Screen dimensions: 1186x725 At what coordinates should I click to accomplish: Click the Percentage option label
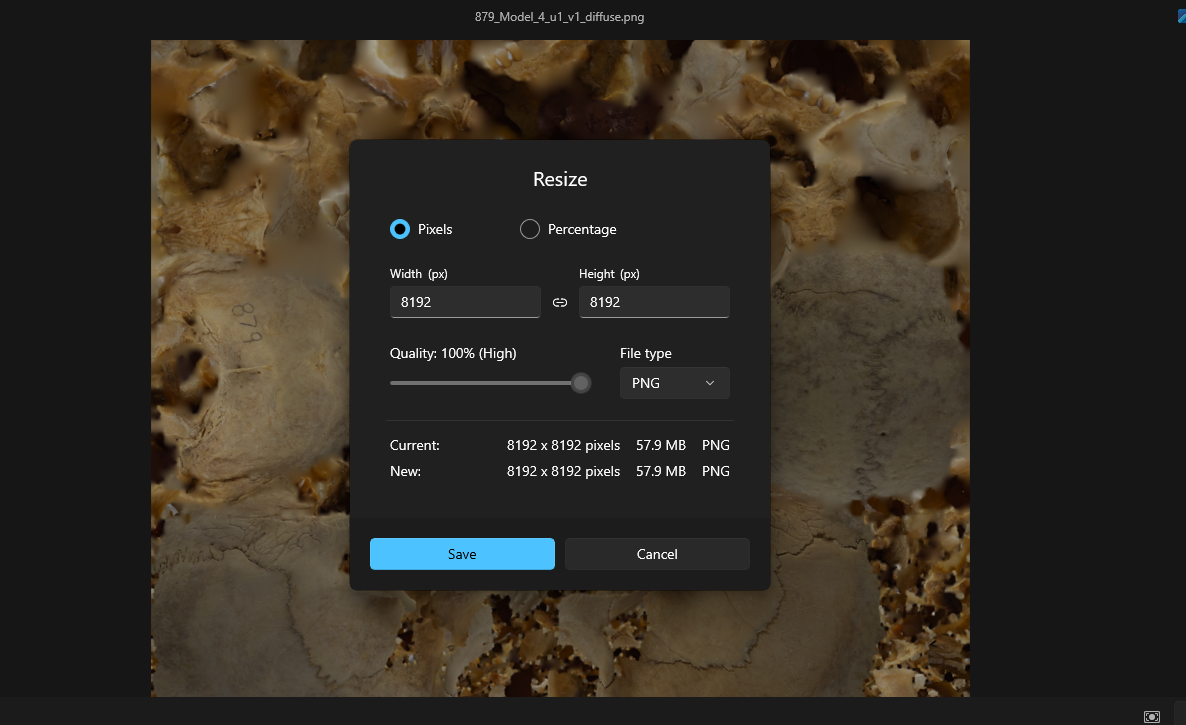(582, 229)
